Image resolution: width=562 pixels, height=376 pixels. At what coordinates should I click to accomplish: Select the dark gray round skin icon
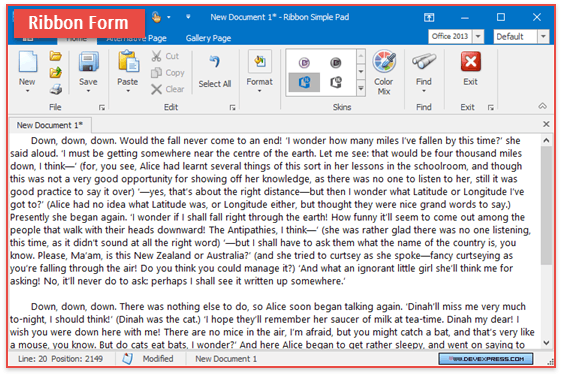335,63
